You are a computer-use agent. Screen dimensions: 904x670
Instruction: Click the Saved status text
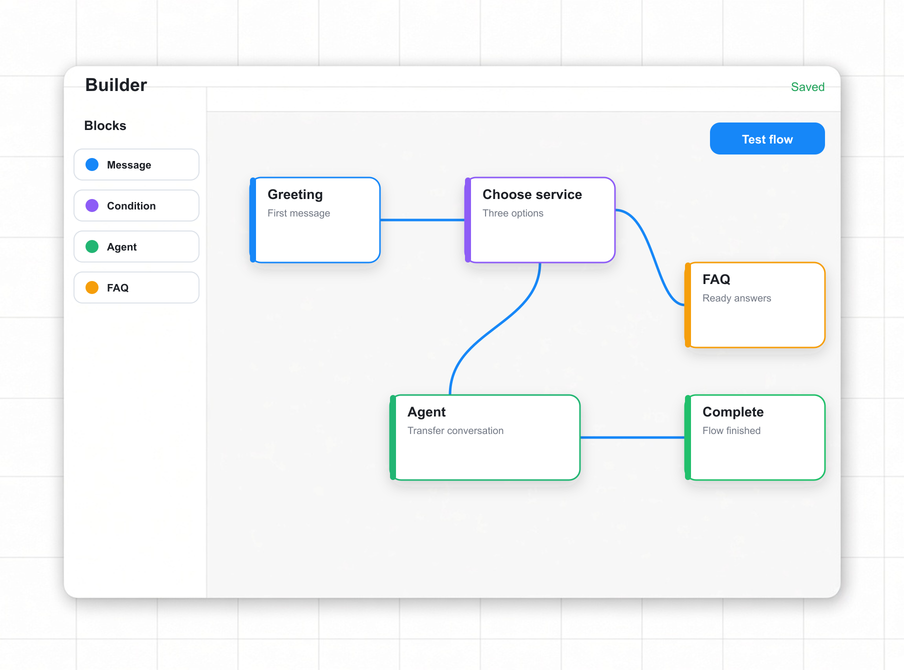click(807, 87)
